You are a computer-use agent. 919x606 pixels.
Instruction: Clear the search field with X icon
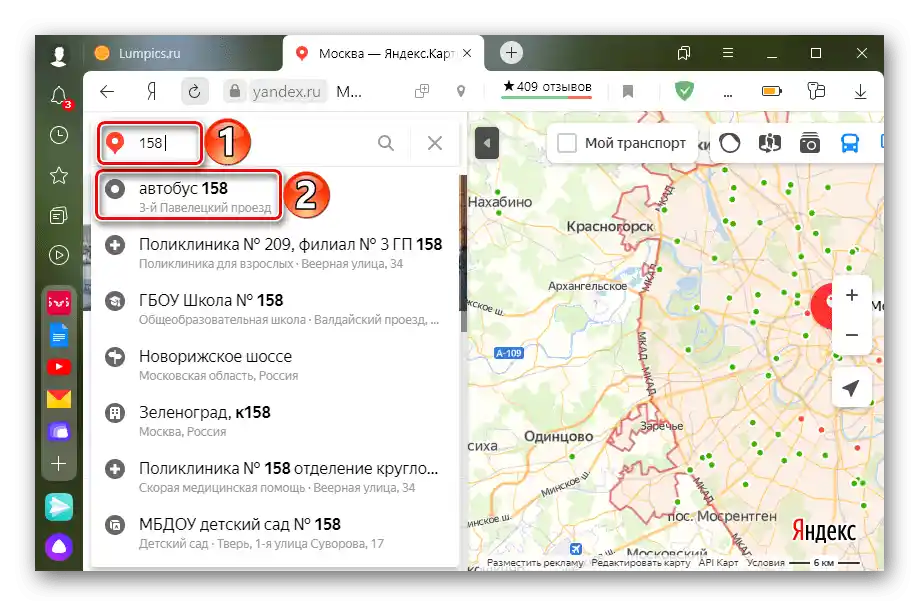coord(434,142)
